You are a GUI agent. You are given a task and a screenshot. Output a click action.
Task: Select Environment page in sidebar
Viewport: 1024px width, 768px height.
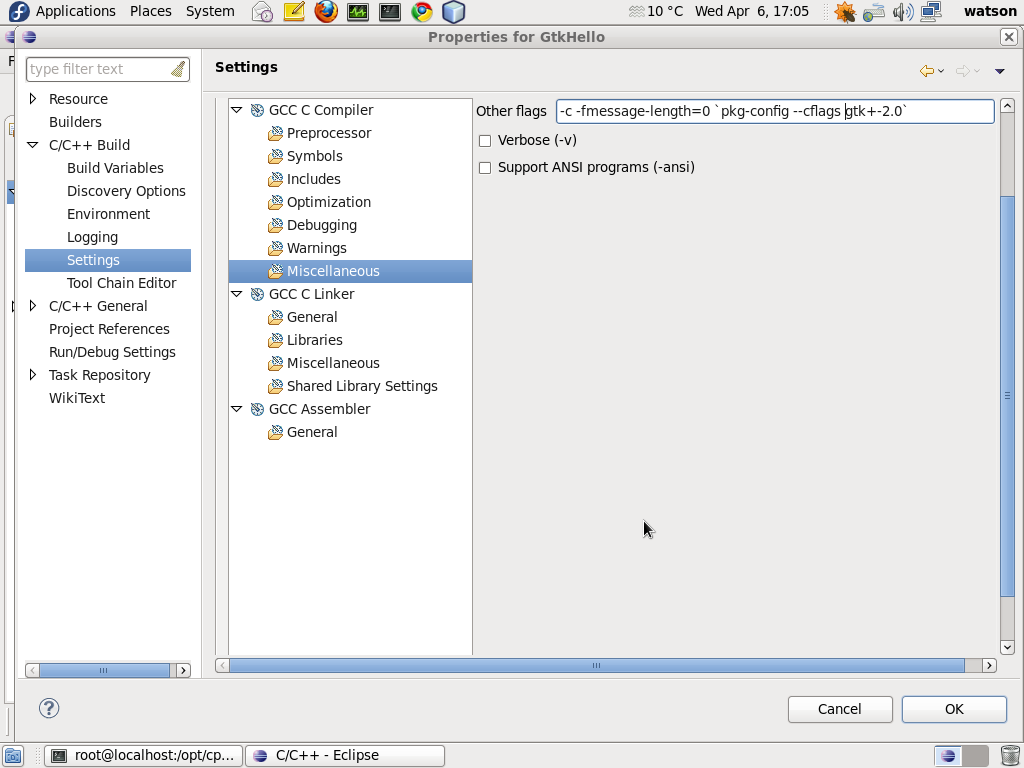108,214
